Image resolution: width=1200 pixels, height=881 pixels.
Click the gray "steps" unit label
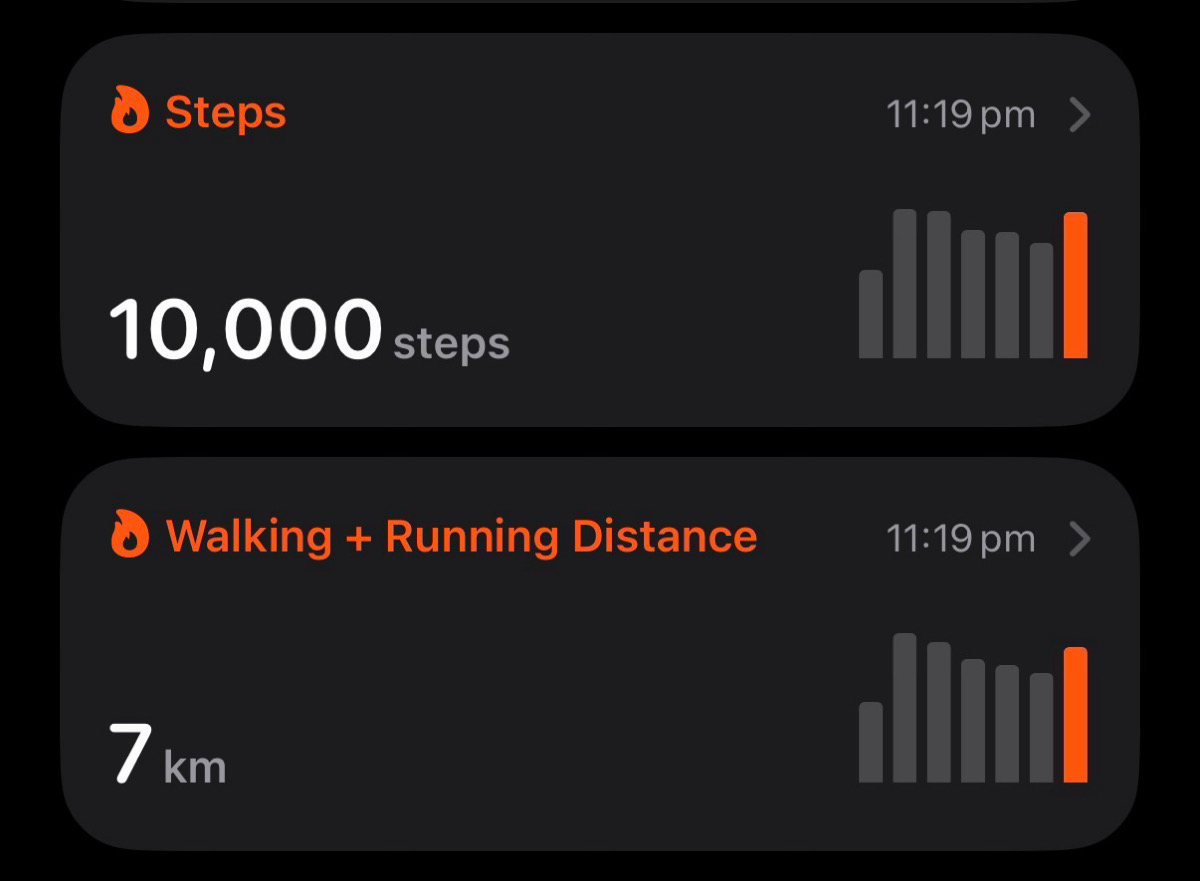click(451, 344)
